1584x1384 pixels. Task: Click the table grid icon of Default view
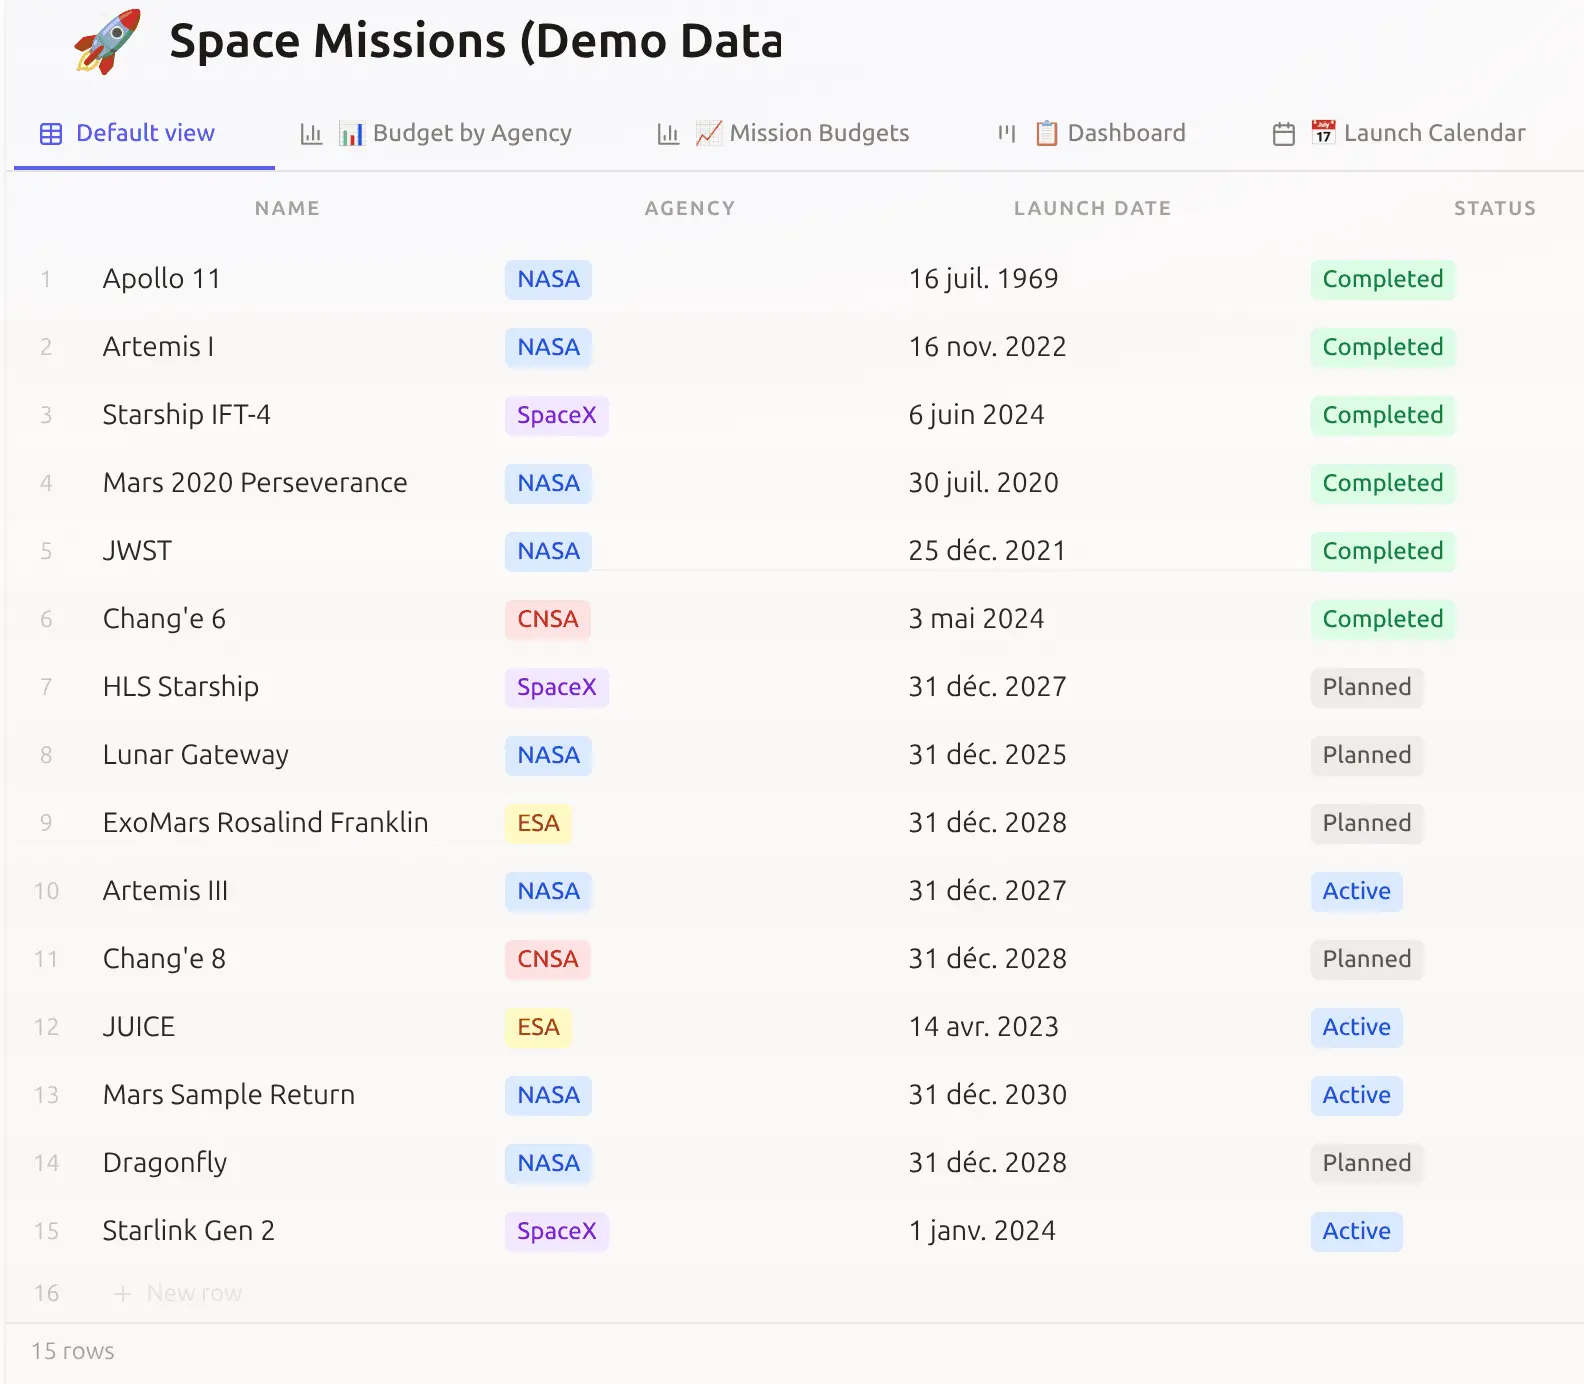[x=51, y=134]
